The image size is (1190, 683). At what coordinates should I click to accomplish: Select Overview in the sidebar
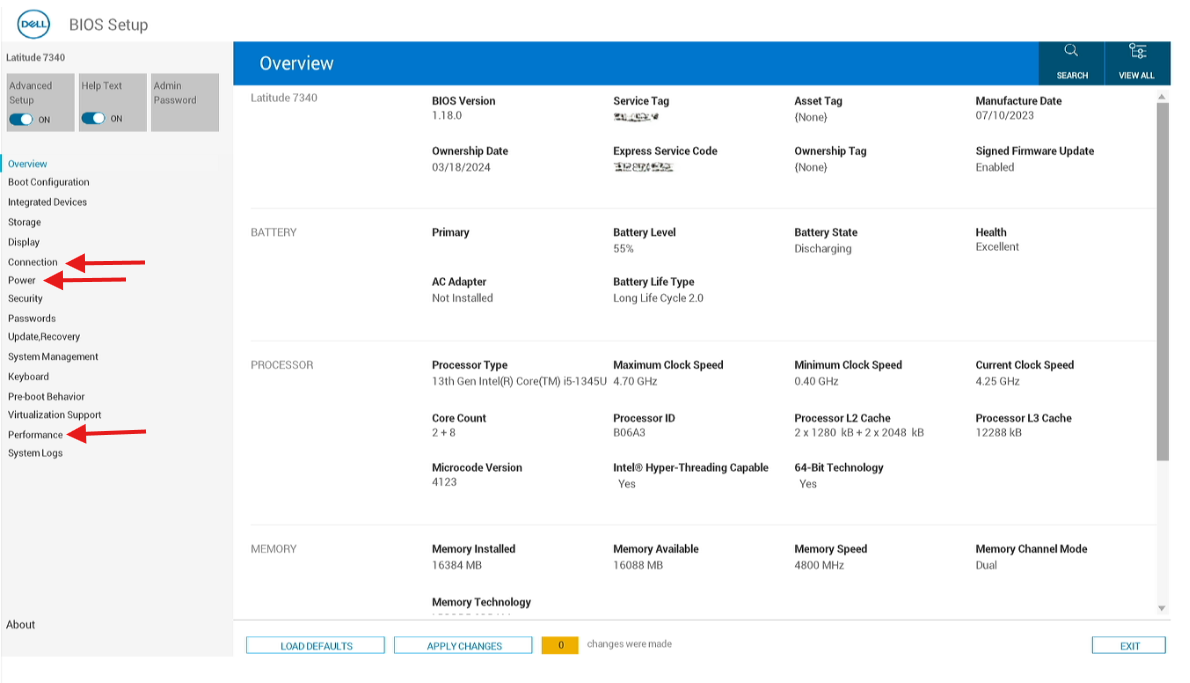click(27, 164)
